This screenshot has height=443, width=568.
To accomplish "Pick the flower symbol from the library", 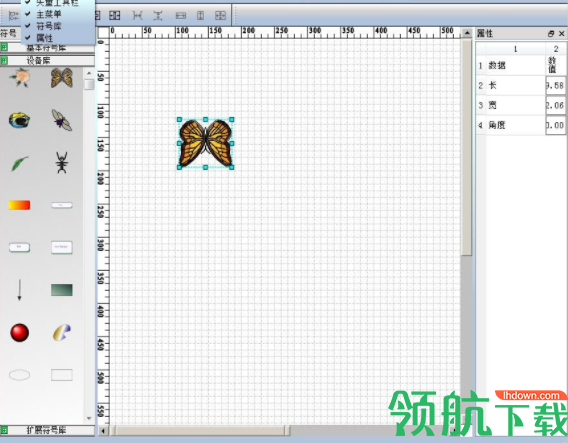I will [x=20, y=78].
